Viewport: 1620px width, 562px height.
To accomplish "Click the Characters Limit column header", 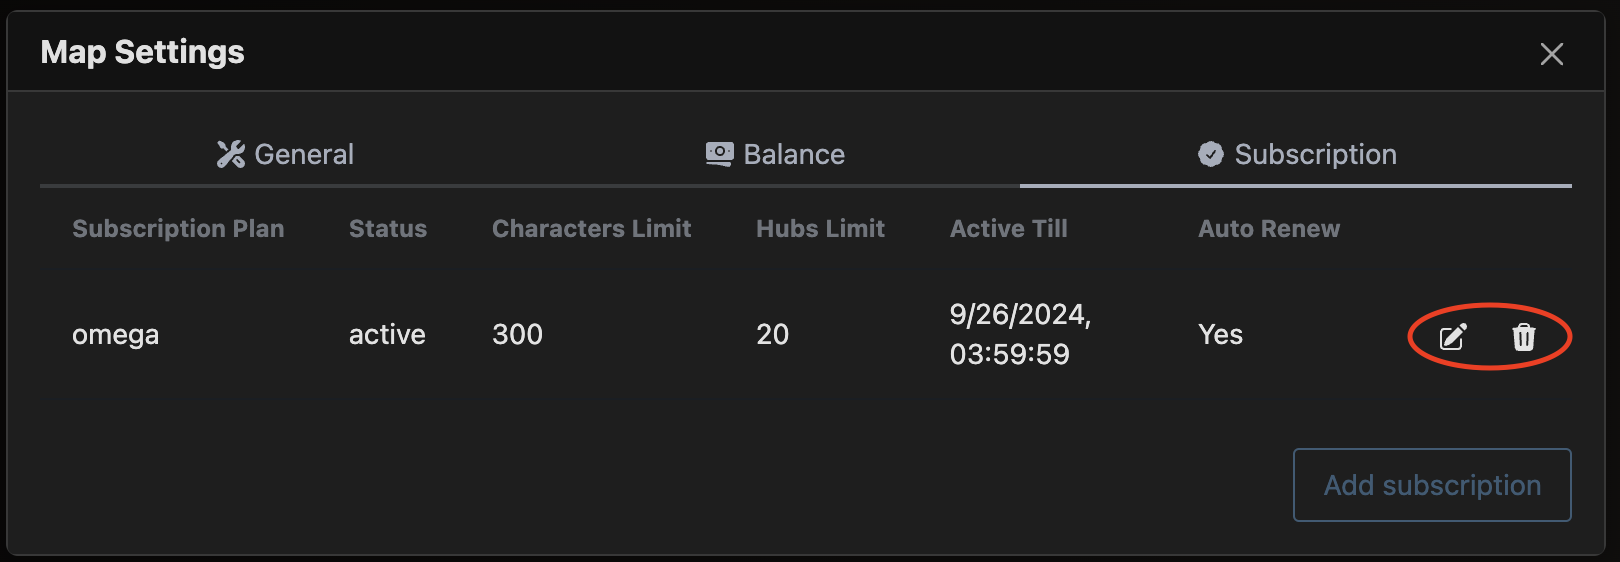I will click(x=591, y=229).
